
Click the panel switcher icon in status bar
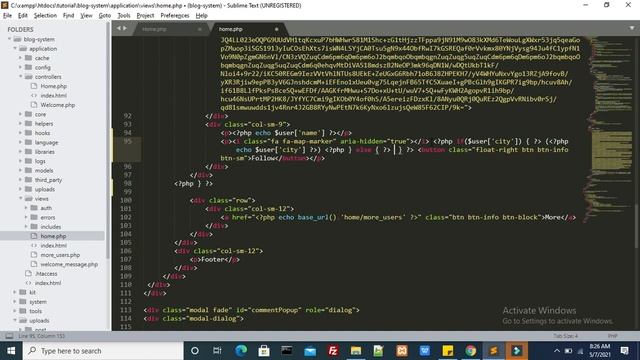tap(9, 336)
